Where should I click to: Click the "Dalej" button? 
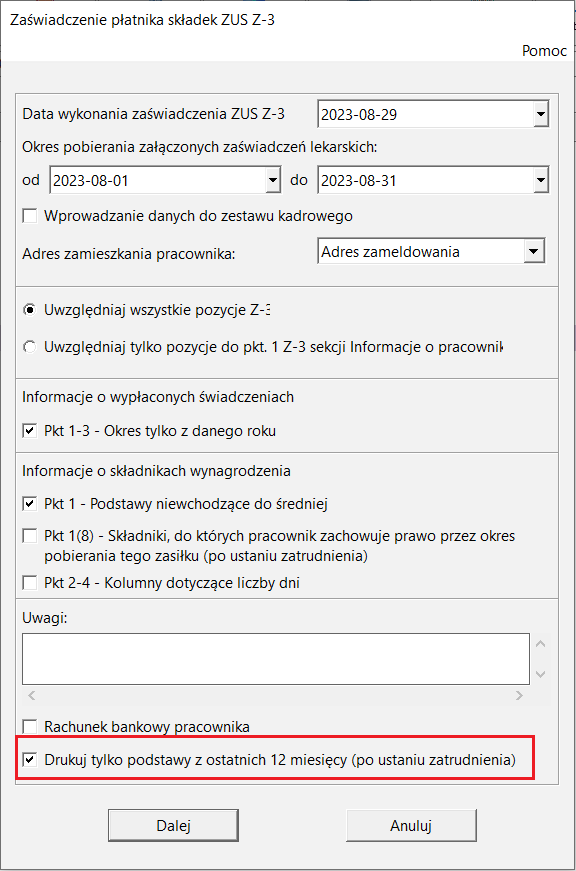(x=172, y=825)
